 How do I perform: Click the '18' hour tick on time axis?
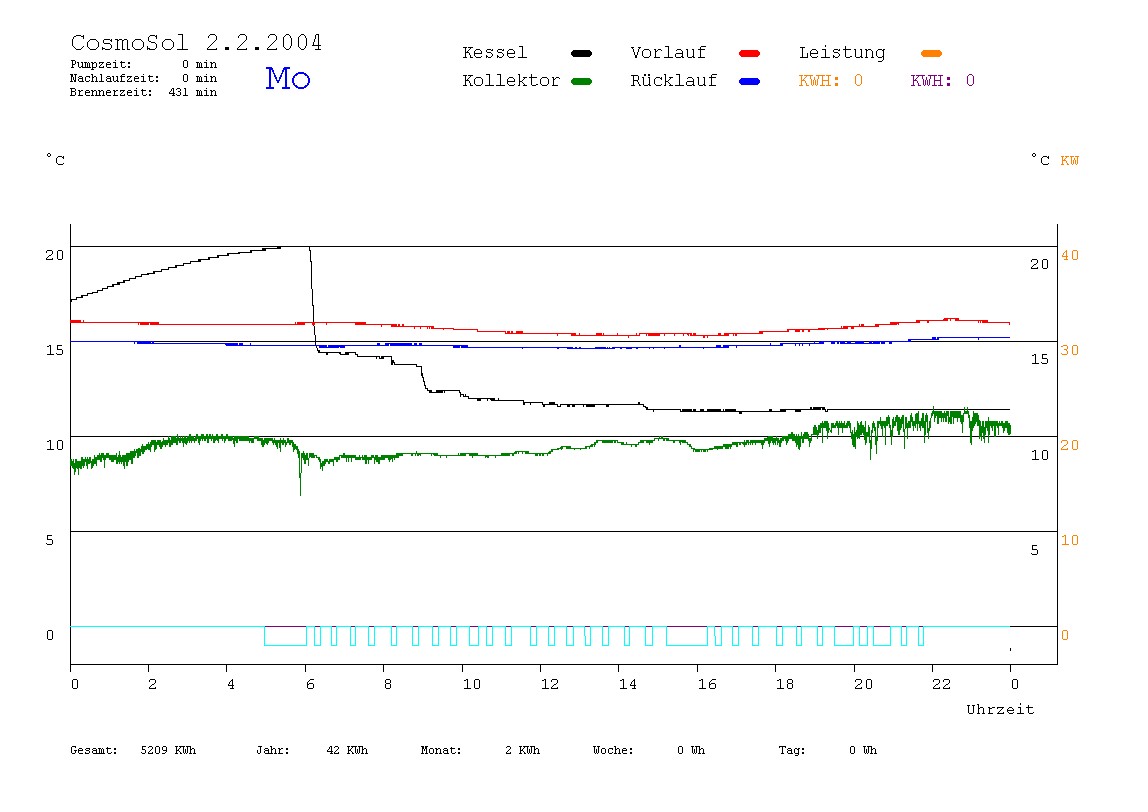785,685
